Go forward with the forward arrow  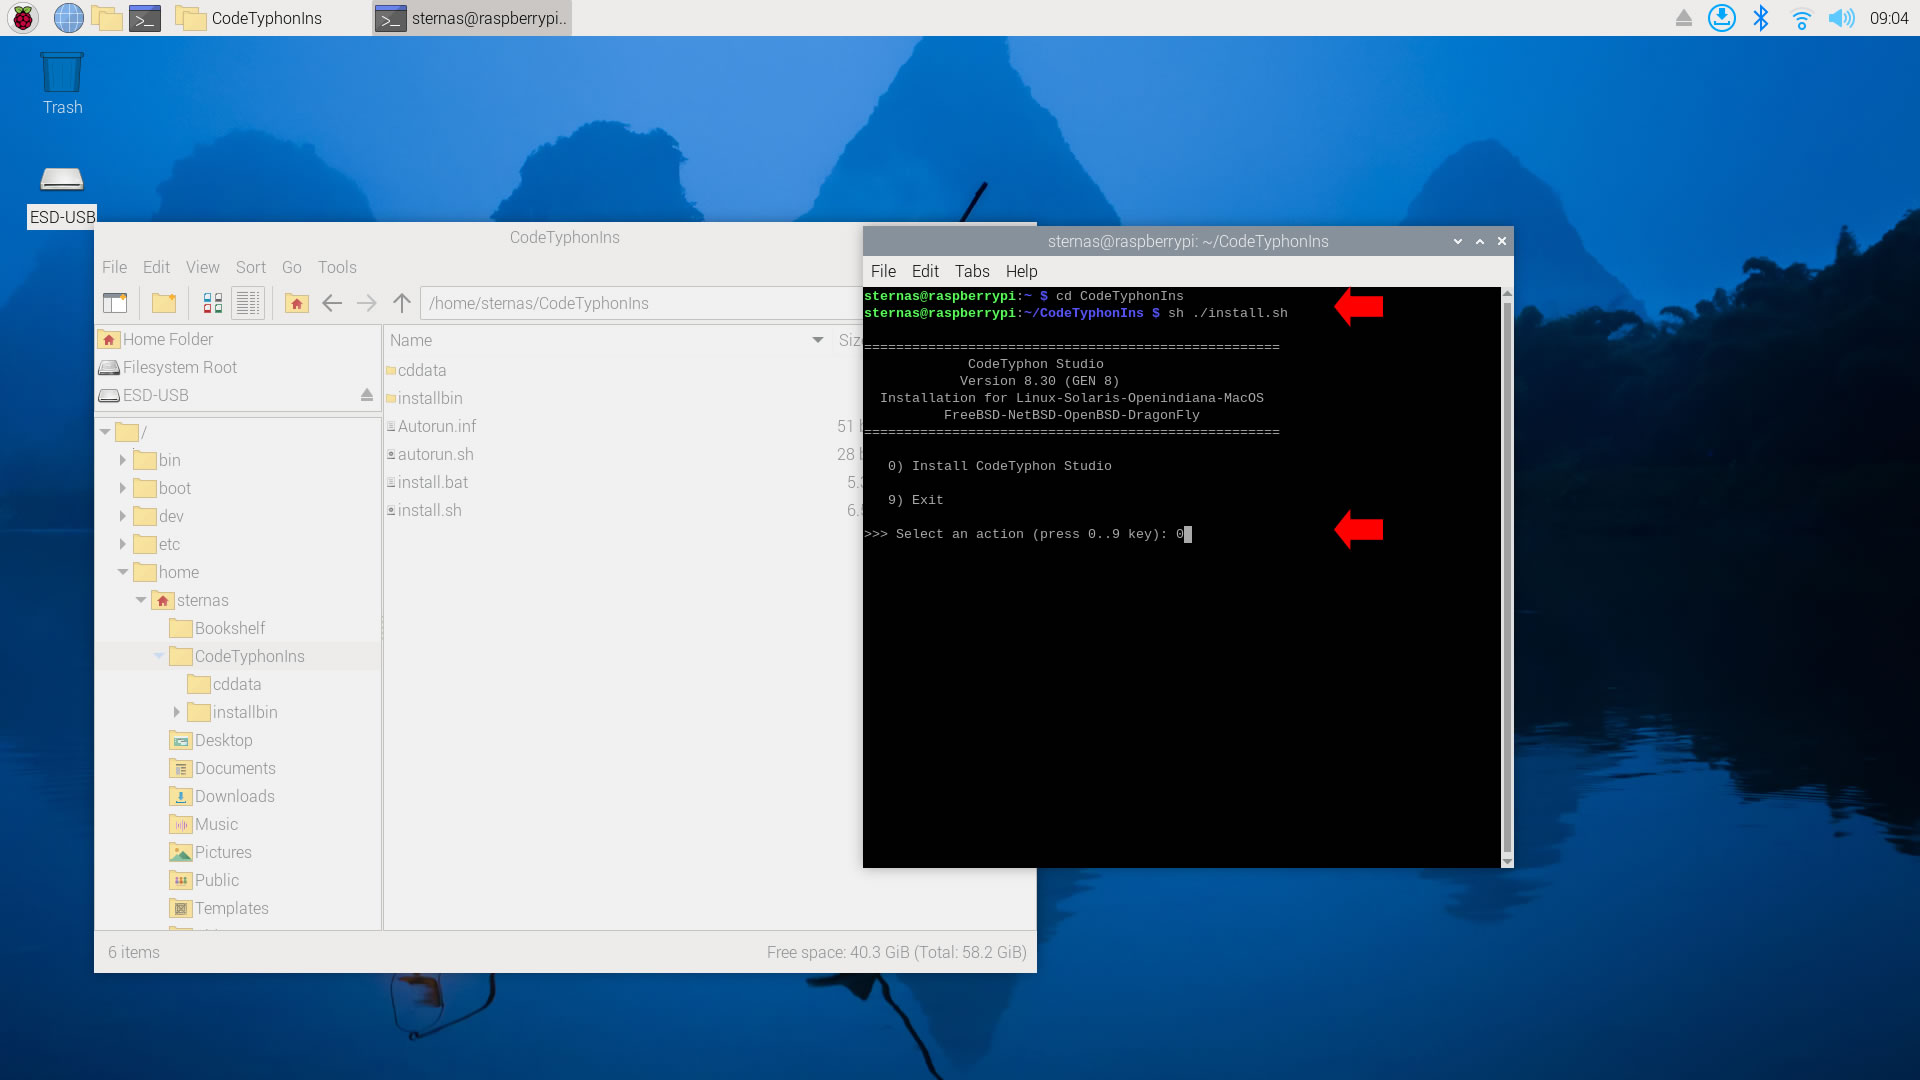tap(367, 303)
